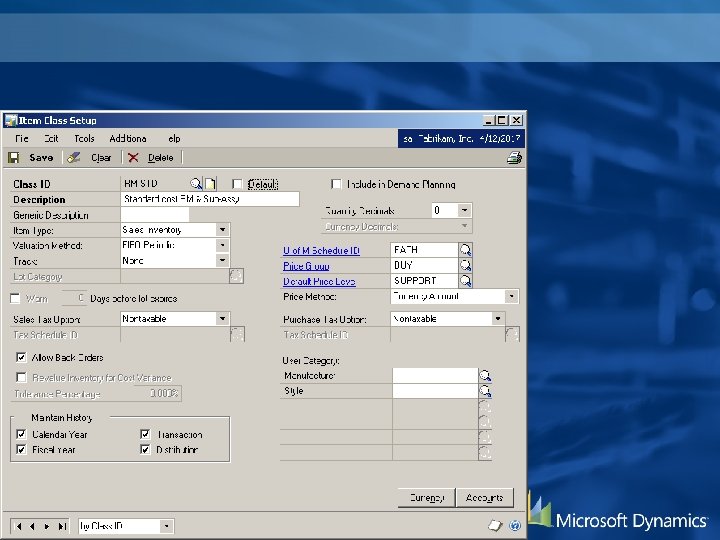Expand the Valuation Method dropdown
The height and width of the screenshot is (540, 720).
222,245
